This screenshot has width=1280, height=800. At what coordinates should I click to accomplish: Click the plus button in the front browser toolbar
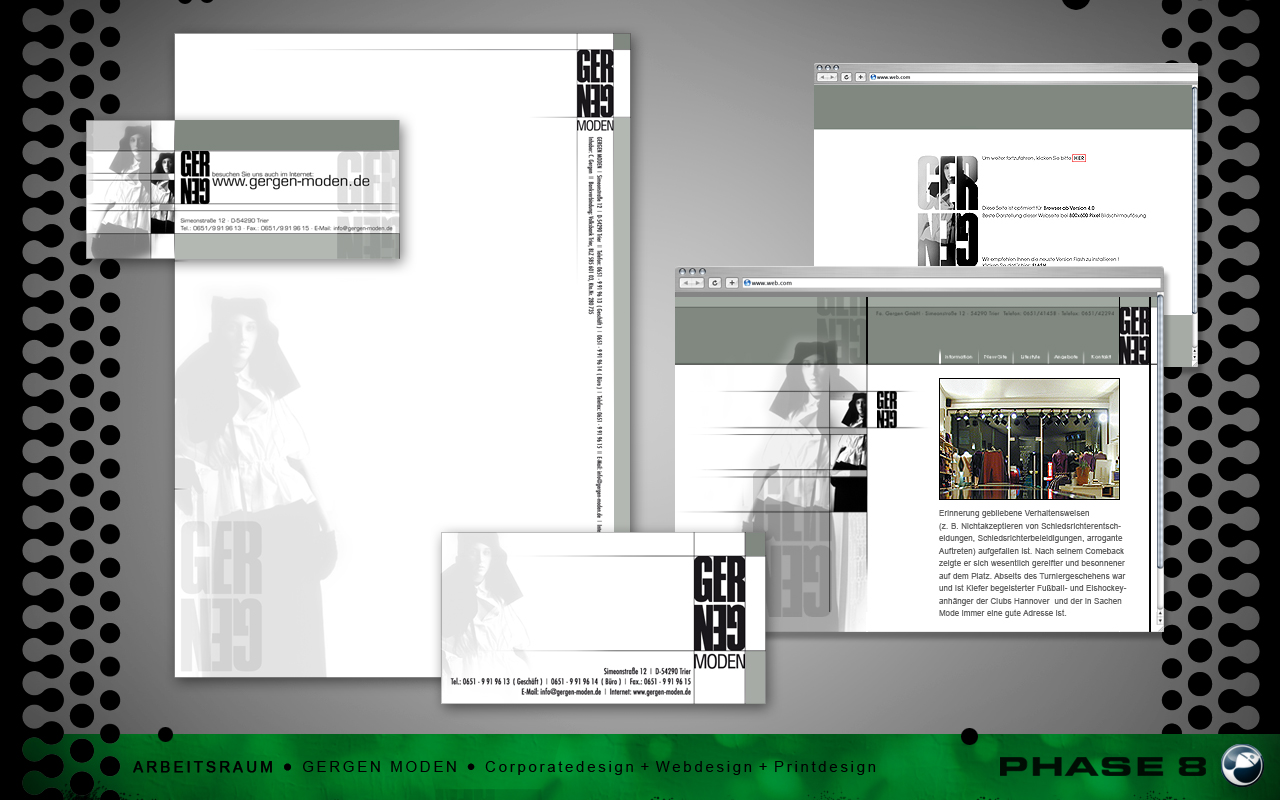point(732,283)
